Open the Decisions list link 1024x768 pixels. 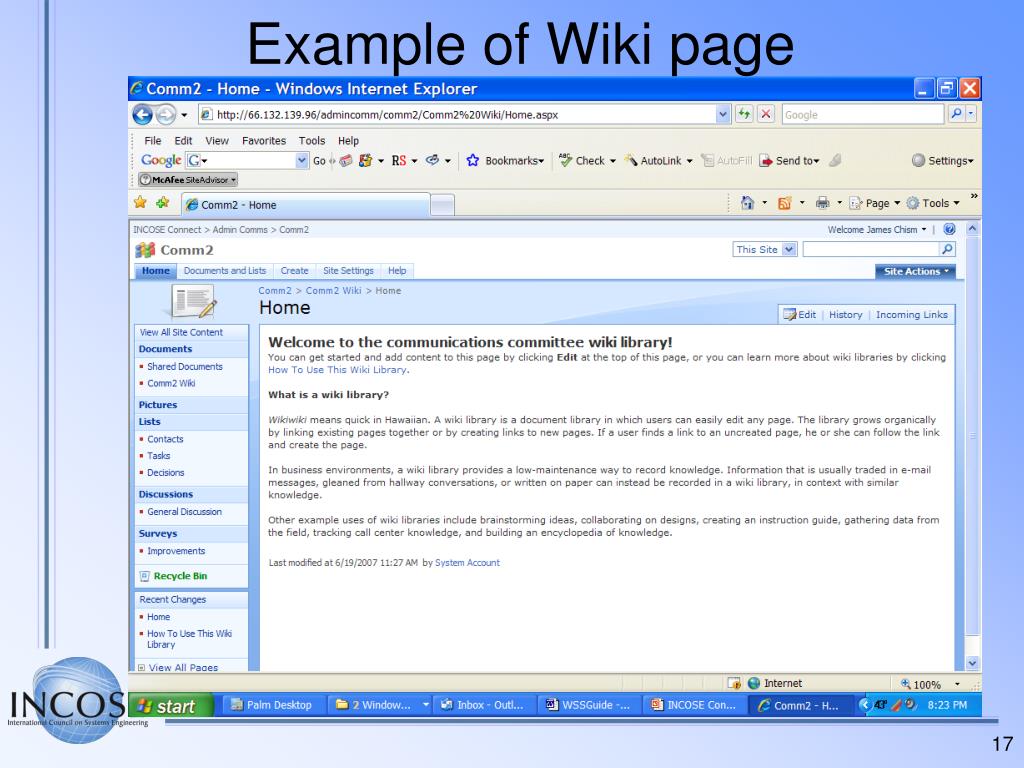[x=165, y=472]
